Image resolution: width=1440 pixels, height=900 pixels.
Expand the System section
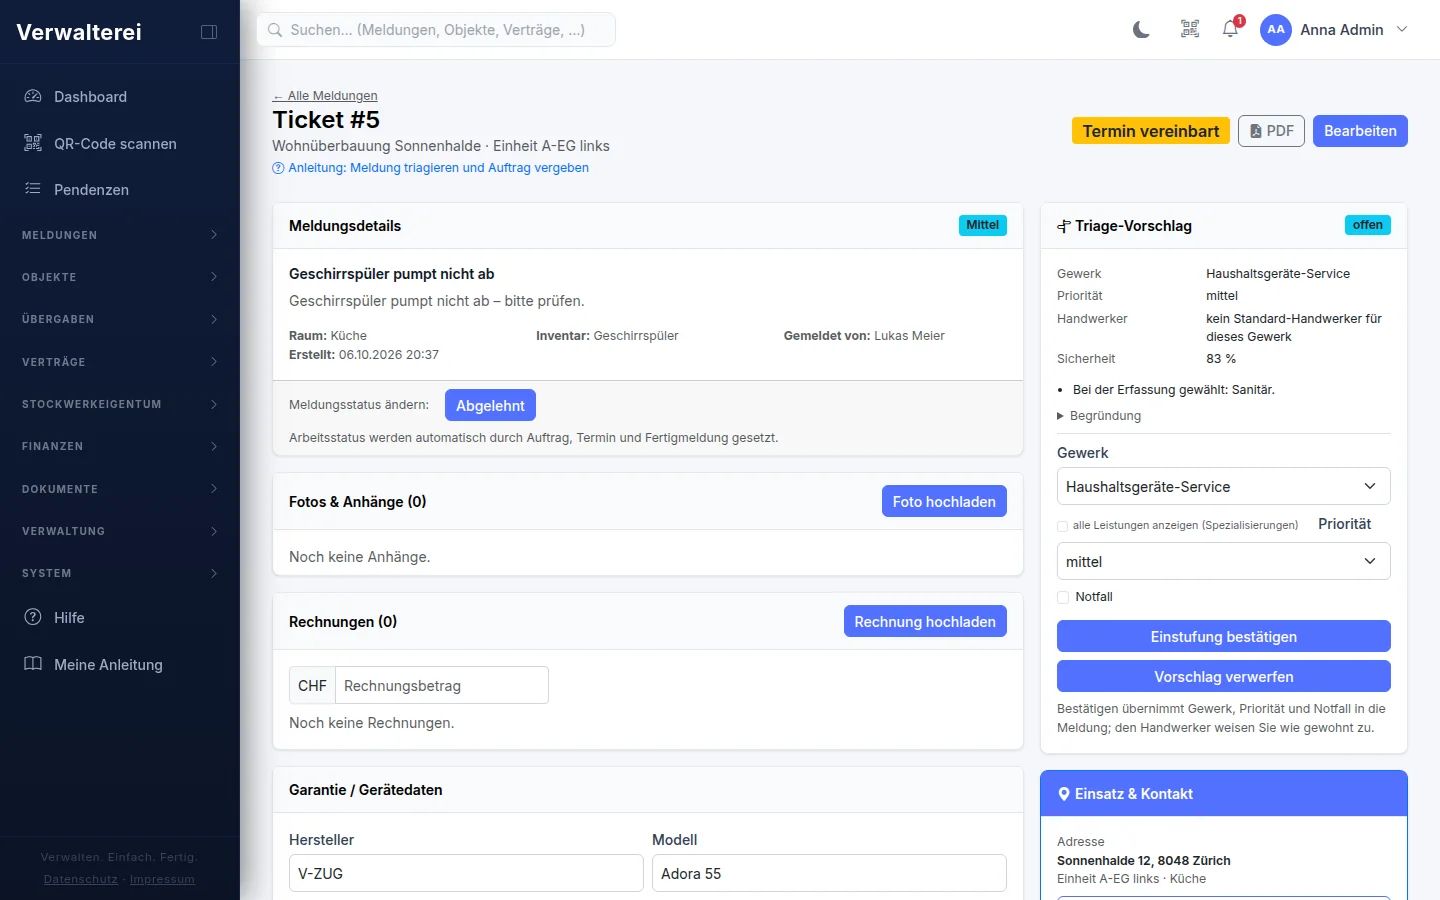(x=120, y=573)
